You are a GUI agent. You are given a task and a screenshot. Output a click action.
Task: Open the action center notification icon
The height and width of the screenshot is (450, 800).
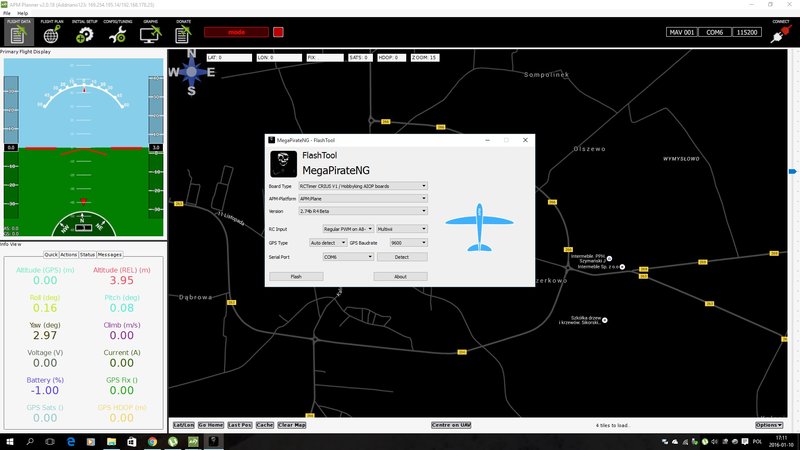point(745,442)
